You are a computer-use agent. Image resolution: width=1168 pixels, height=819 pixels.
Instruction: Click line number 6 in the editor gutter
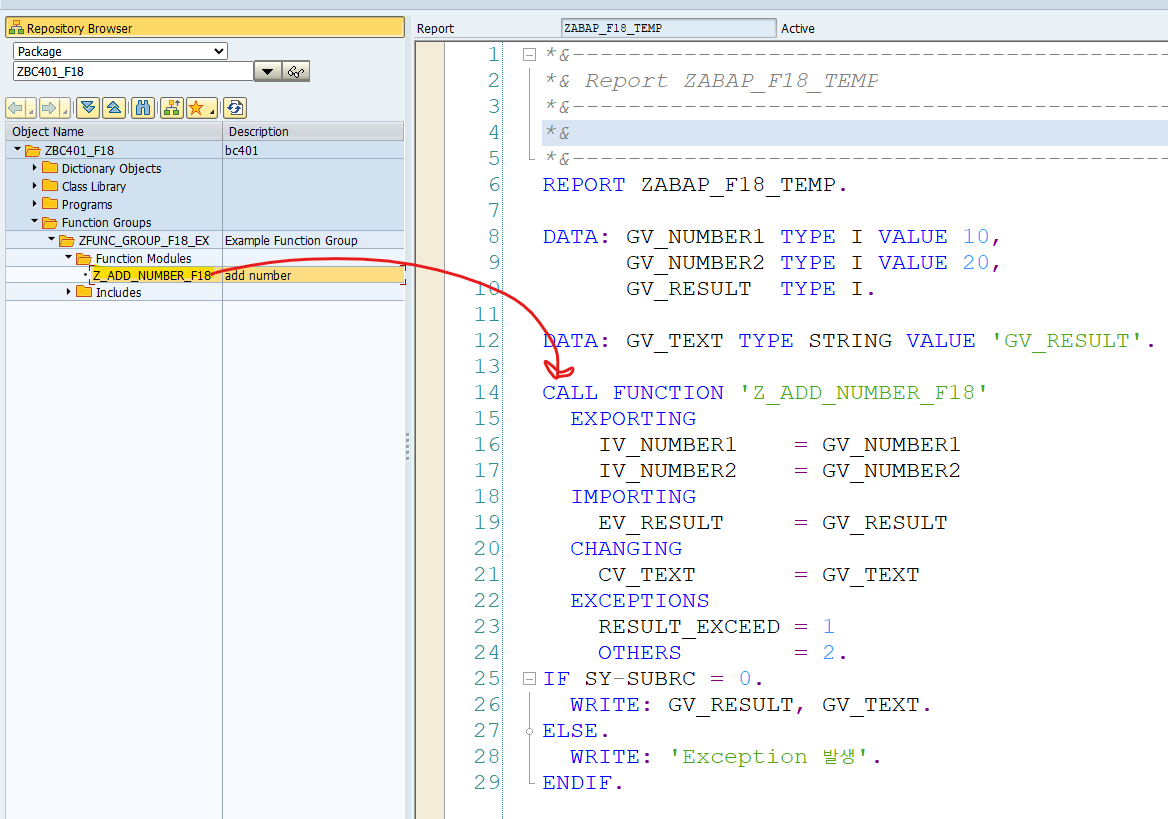tap(494, 184)
